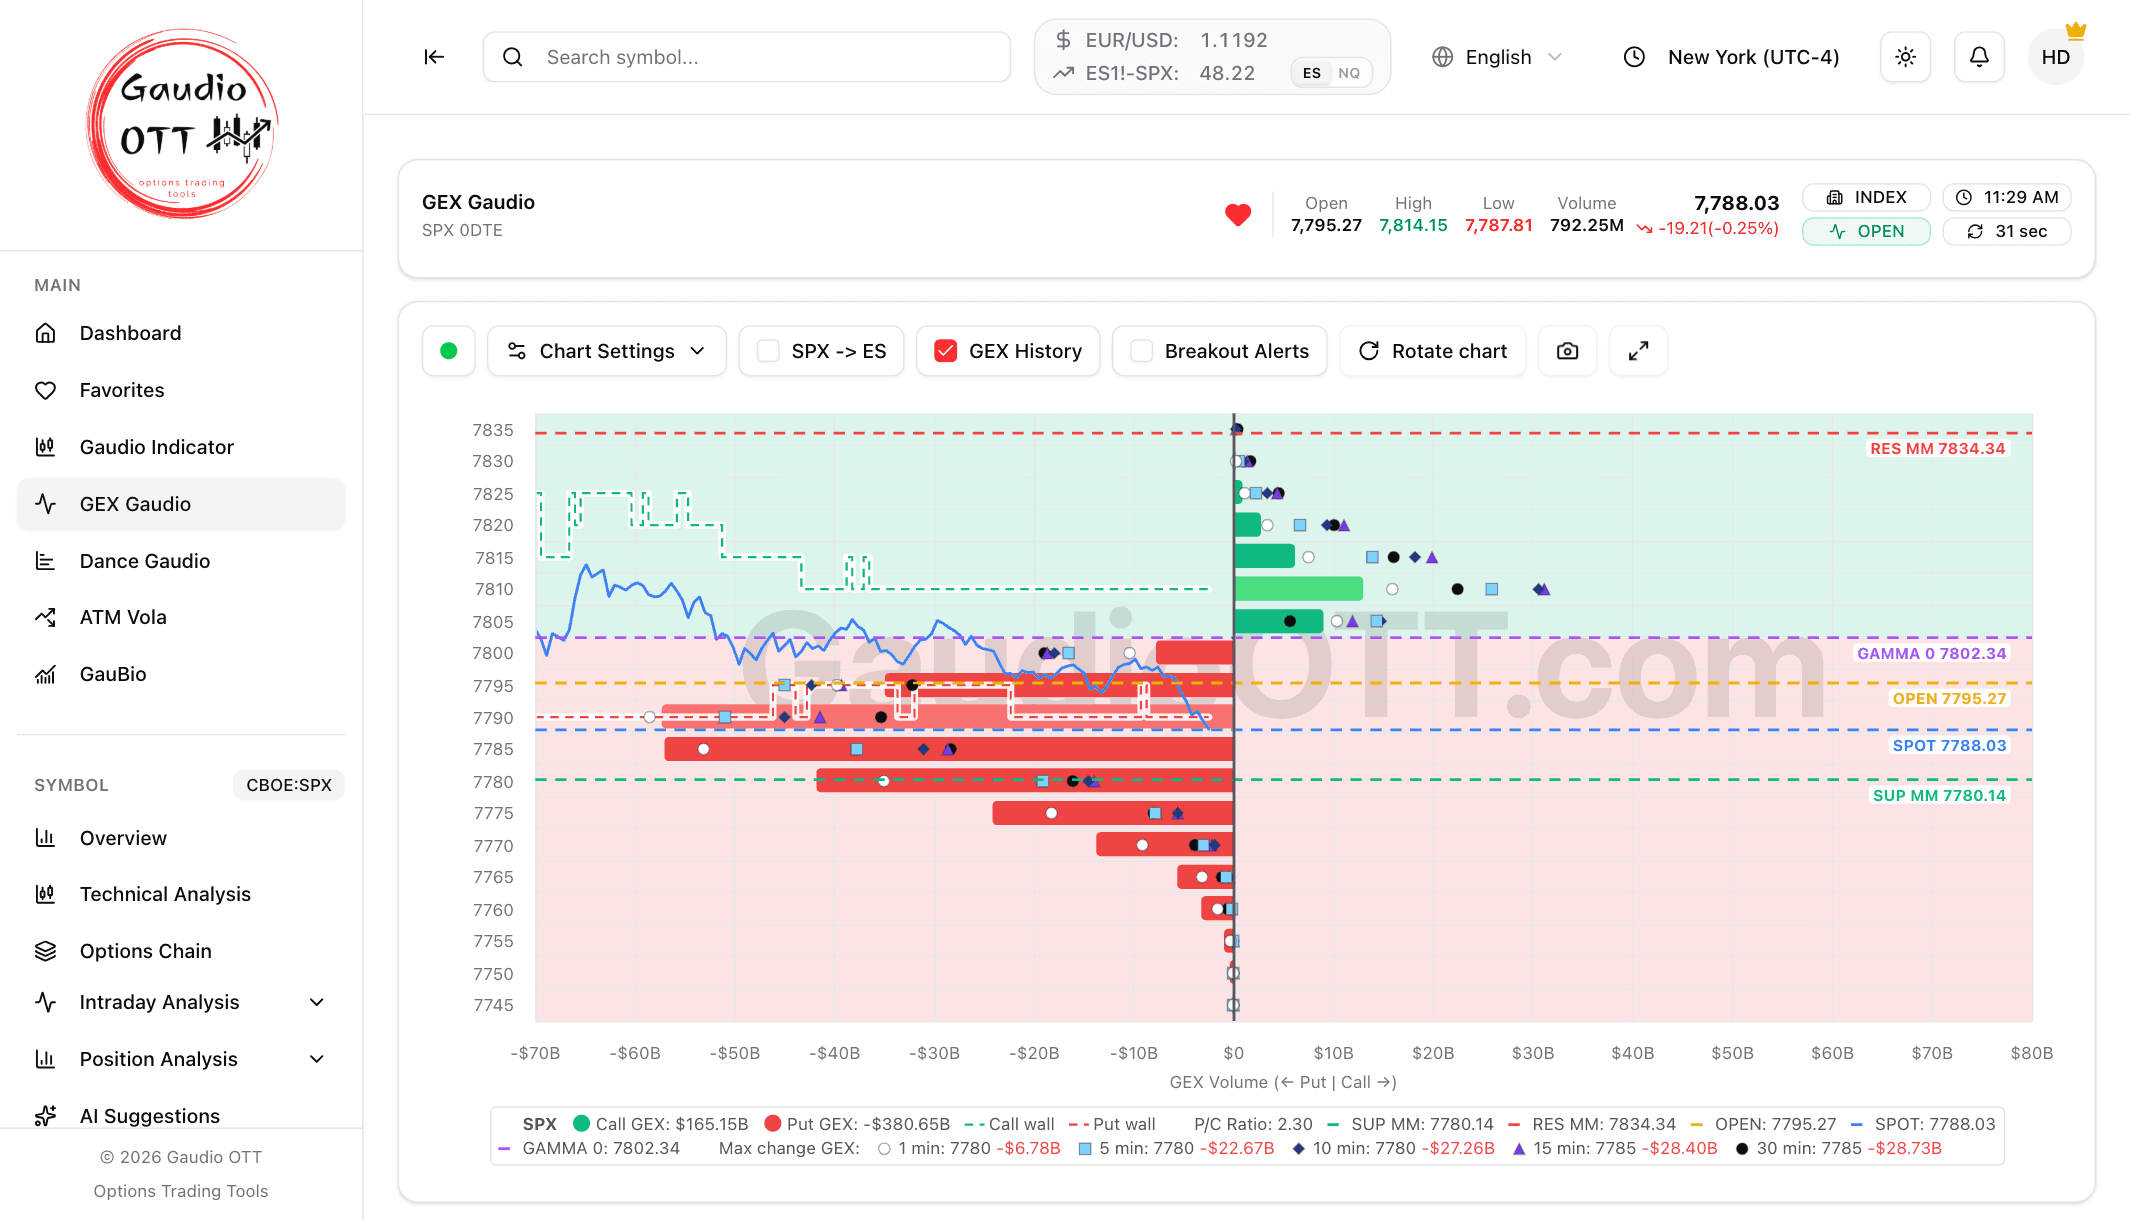
Task: Select NQ in ES/NQ switch
Action: point(1349,73)
